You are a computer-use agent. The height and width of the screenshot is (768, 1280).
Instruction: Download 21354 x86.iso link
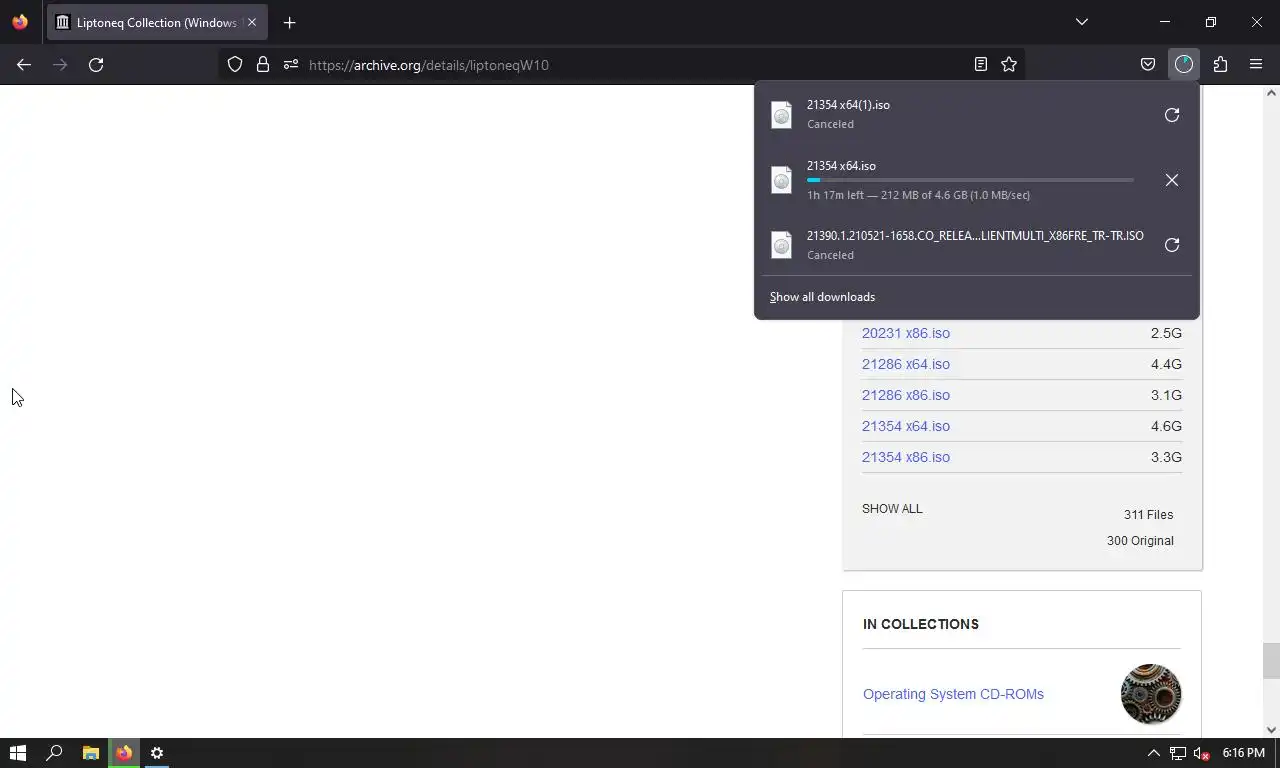click(x=906, y=457)
